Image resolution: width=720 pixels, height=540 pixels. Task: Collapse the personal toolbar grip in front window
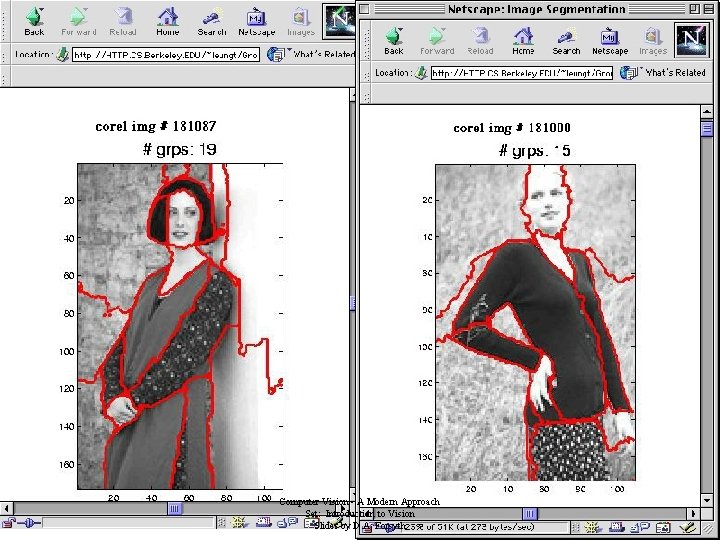pos(366,94)
